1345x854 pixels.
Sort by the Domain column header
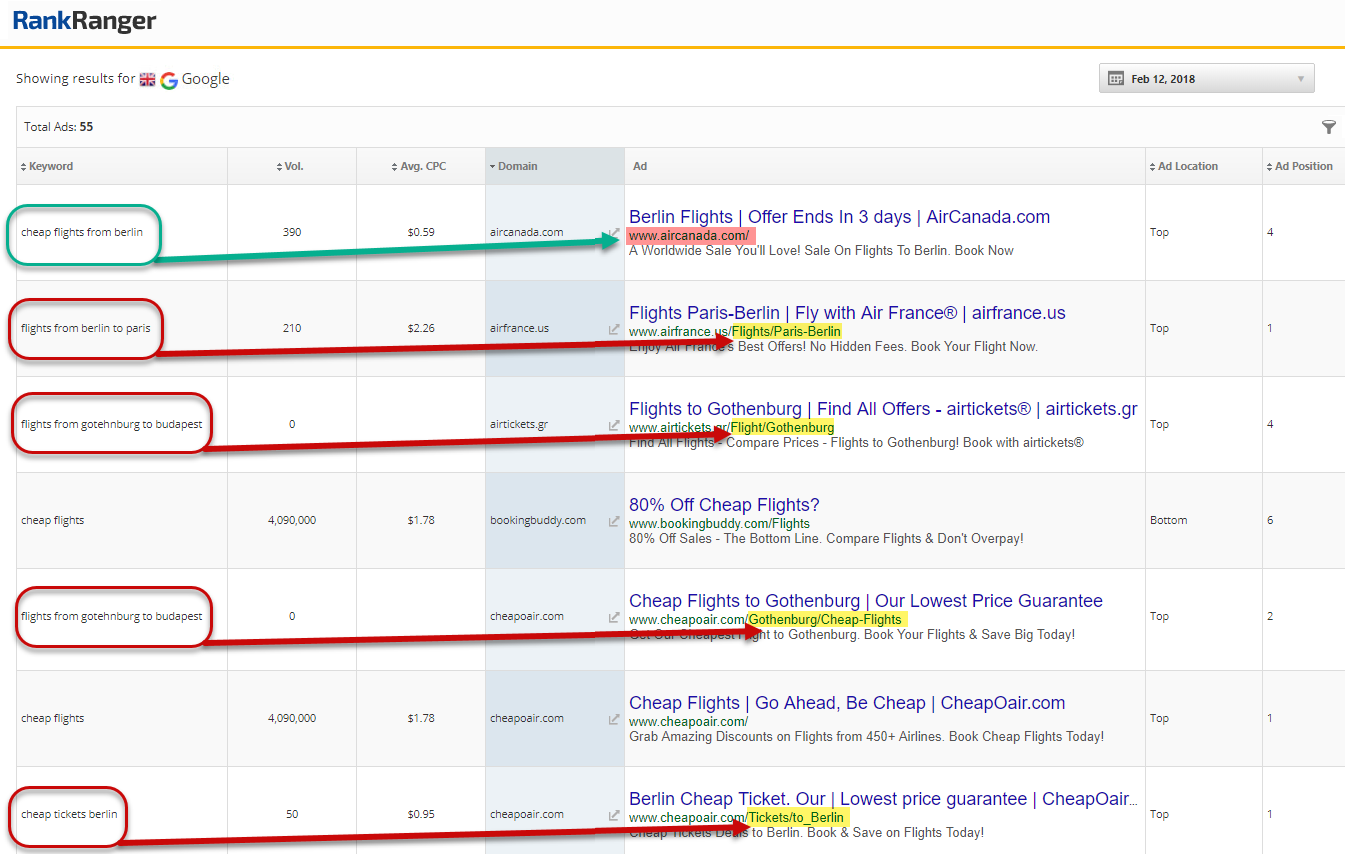(517, 167)
